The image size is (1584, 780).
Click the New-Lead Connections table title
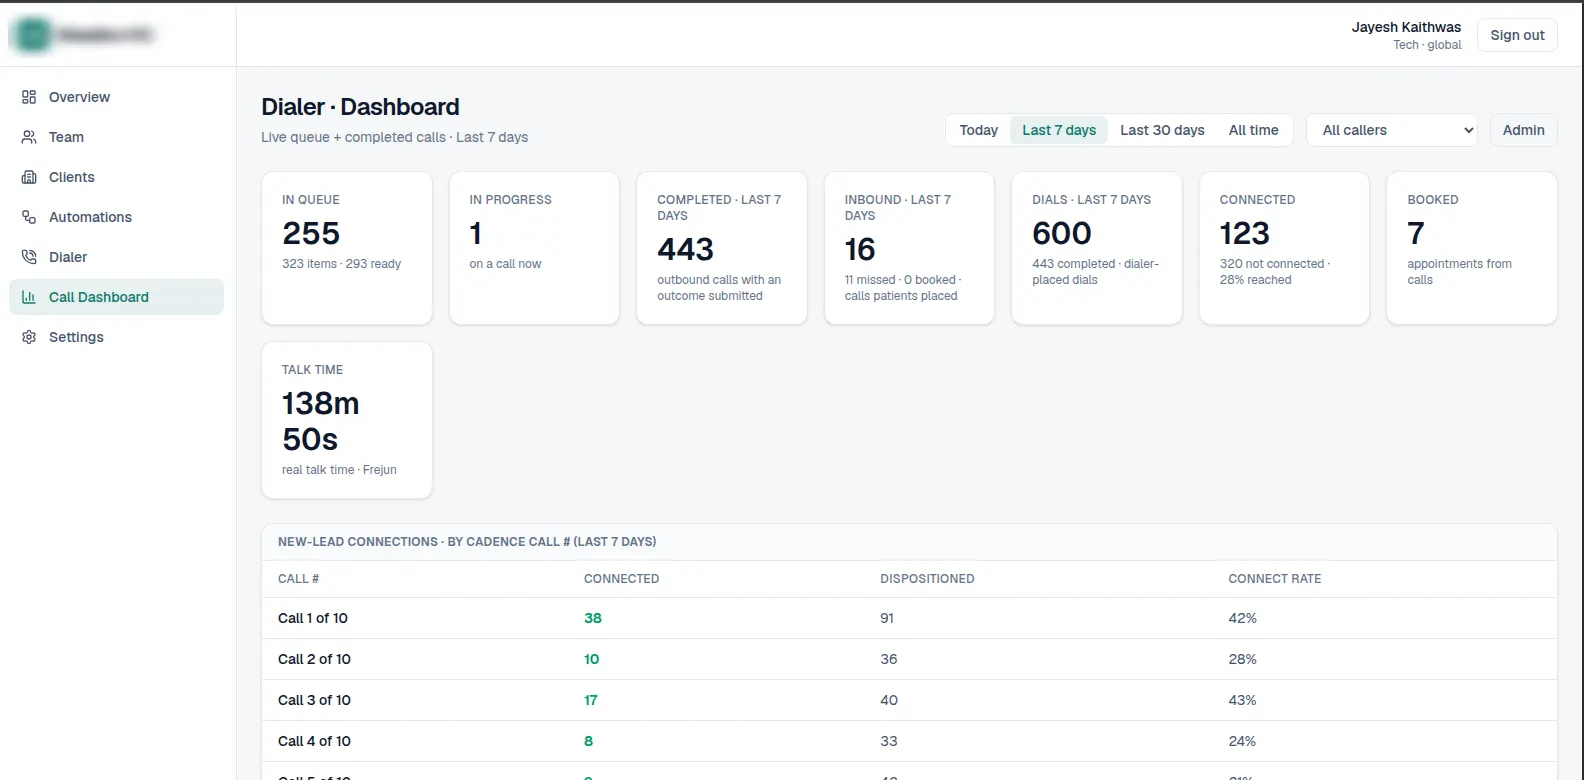[467, 542]
